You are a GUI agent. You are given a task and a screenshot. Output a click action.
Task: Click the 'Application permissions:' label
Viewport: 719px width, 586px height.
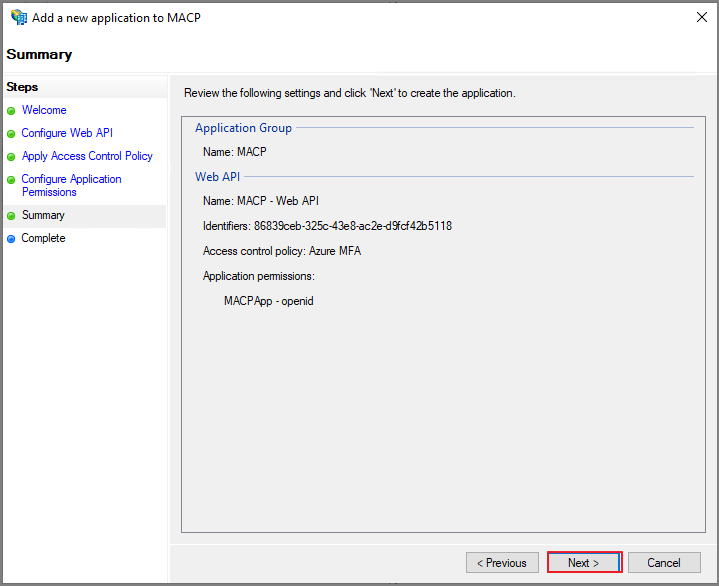point(259,276)
